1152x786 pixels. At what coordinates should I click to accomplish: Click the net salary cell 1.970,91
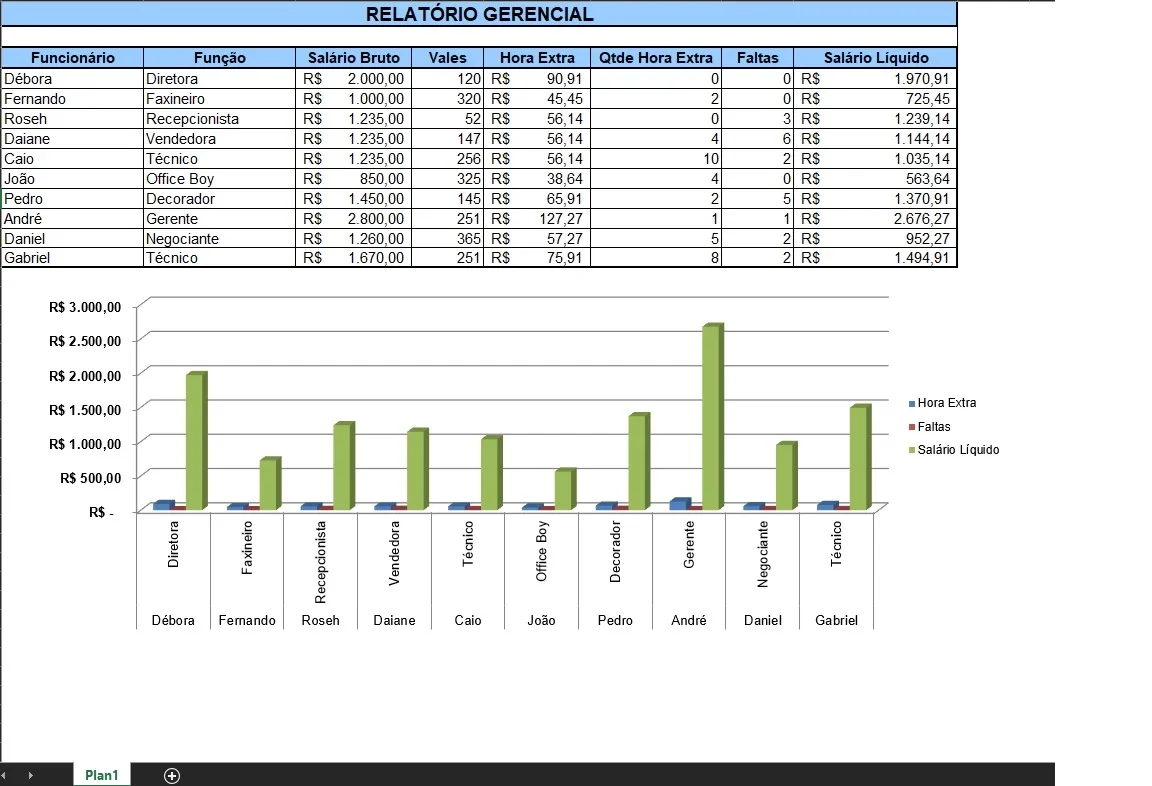tap(876, 79)
